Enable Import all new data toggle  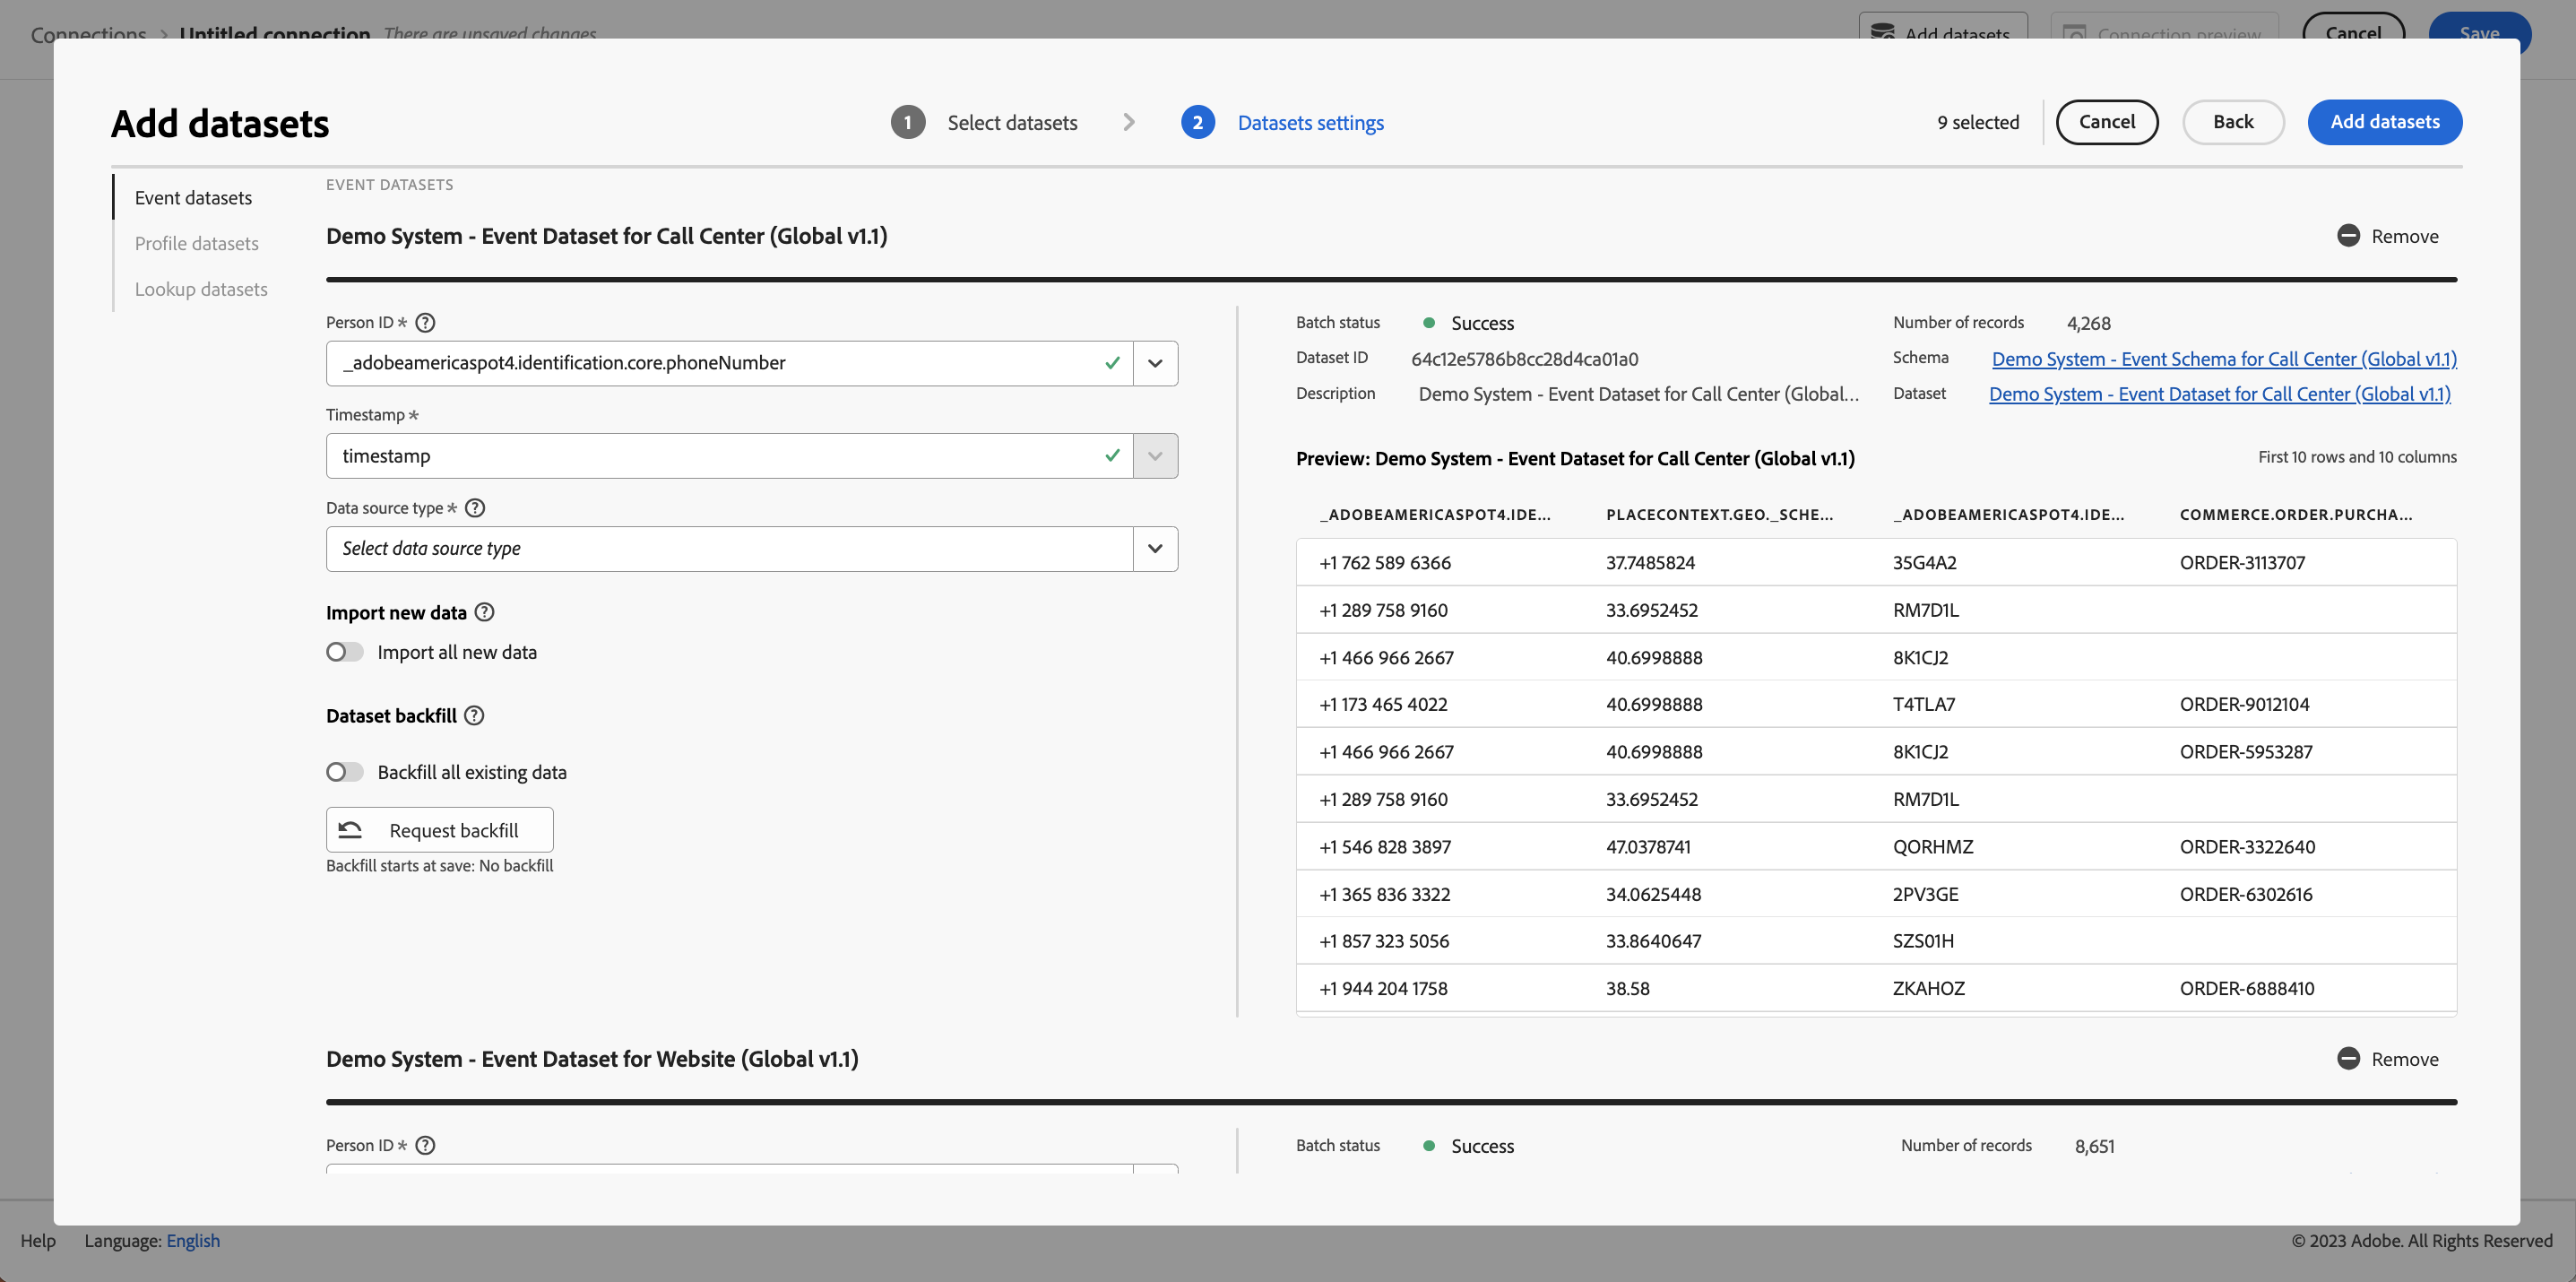344,652
